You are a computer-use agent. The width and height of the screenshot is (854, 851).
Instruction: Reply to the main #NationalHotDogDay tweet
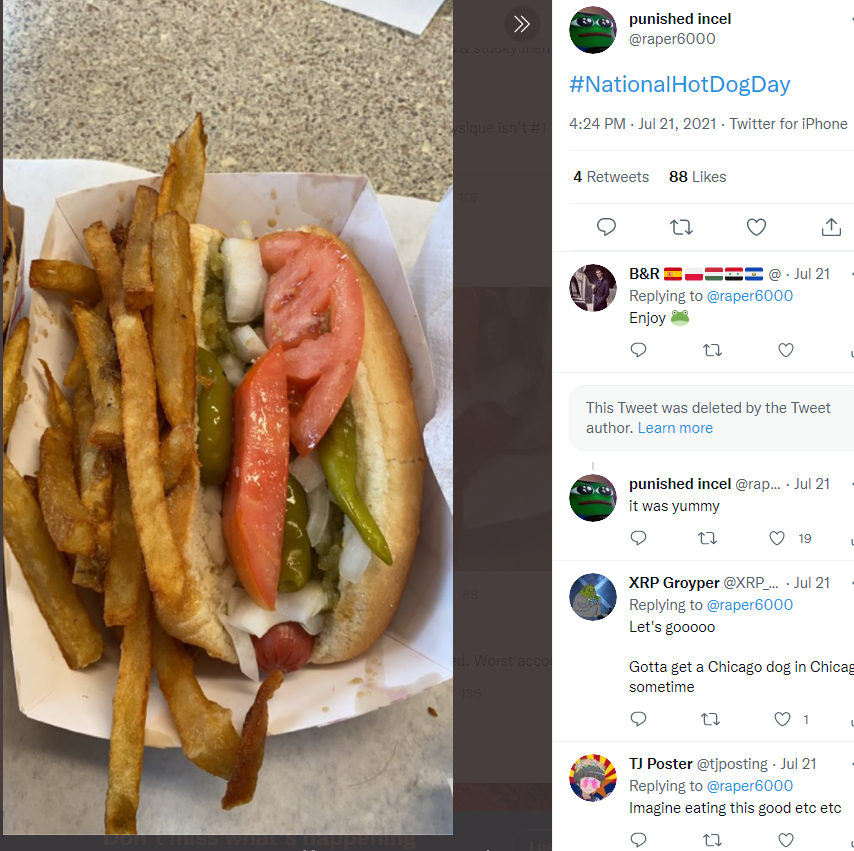coord(606,227)
